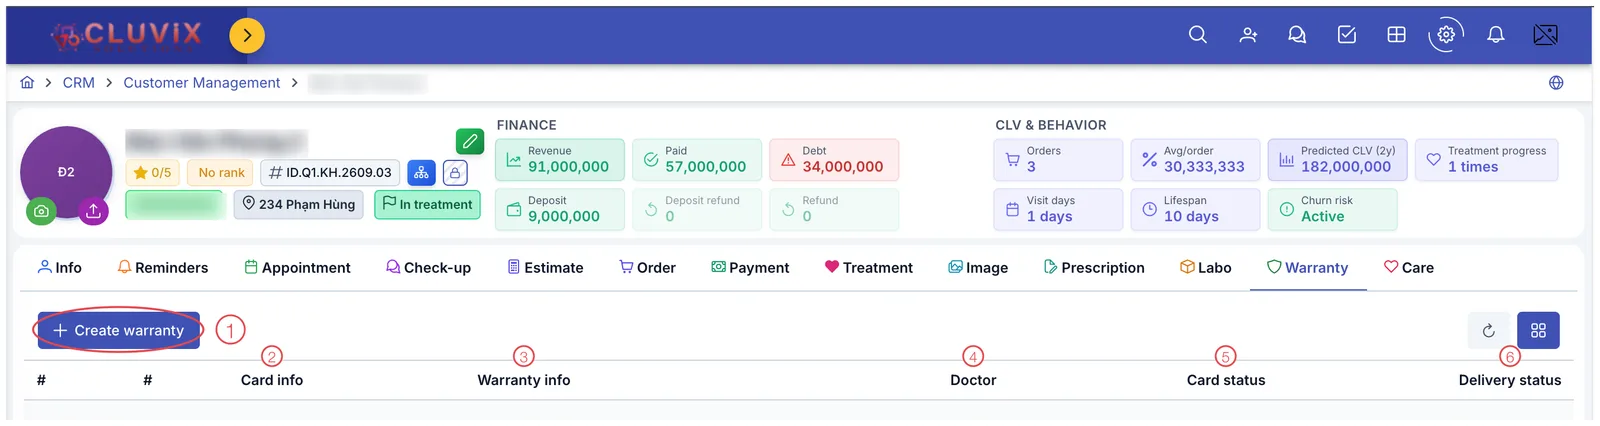Click Card info column header

[272, 380]
